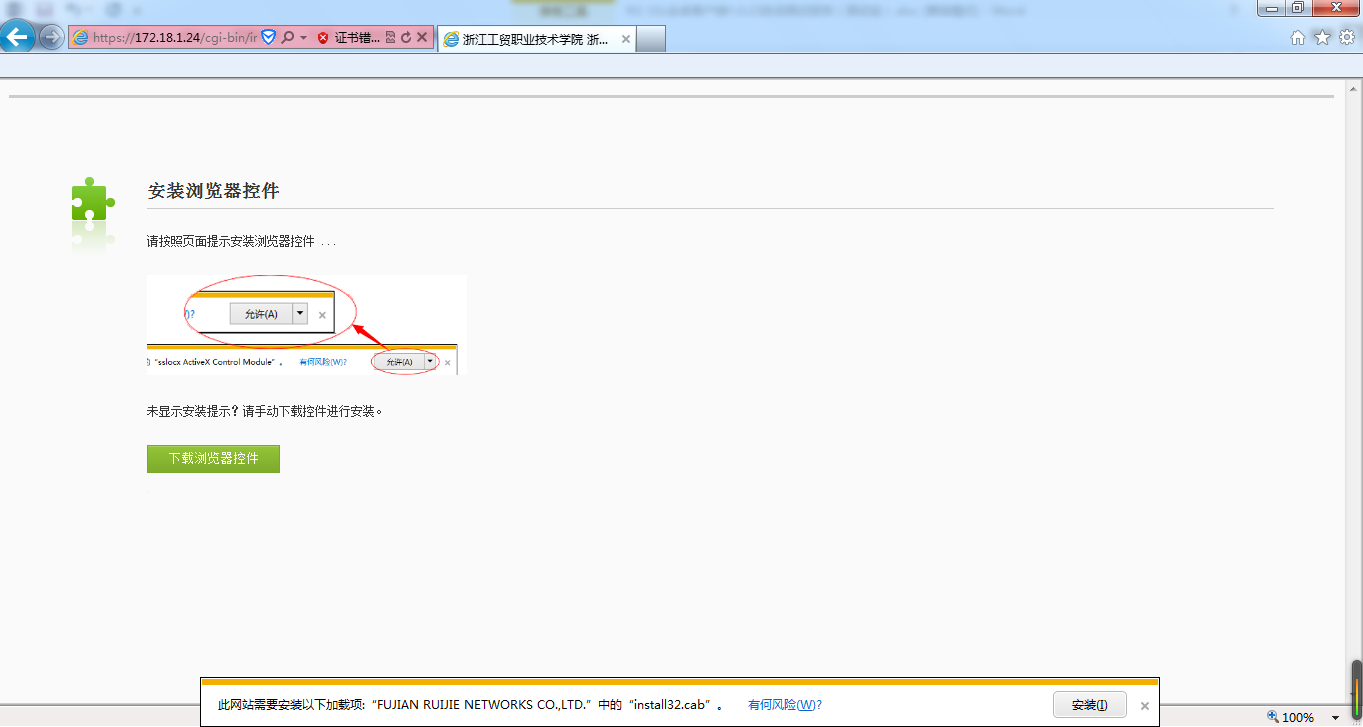This screenshot has height=727, width=1363.
Task: Open Favorites with the star icon
Action: click(x=1322, y=38)
